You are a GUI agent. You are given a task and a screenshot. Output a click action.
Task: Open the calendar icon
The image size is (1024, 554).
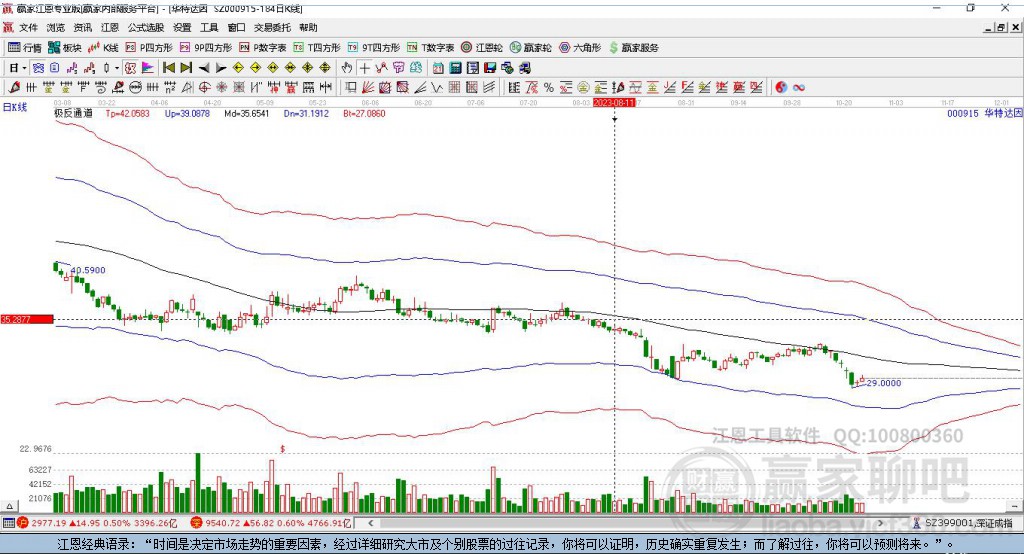[x=438, y=68]
